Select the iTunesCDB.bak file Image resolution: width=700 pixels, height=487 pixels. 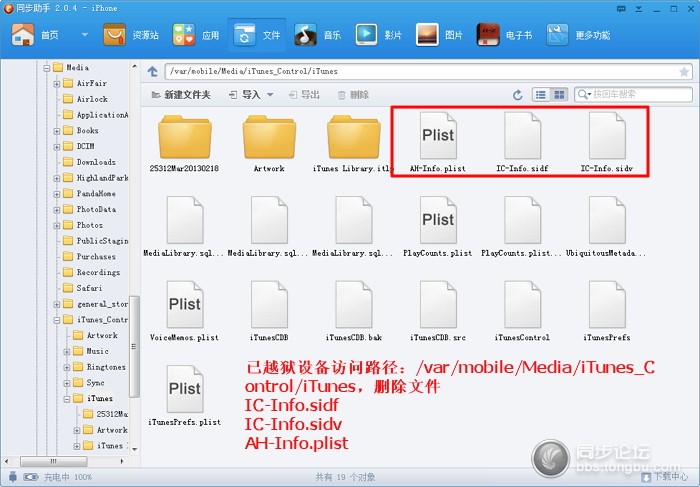pos(353,311)
